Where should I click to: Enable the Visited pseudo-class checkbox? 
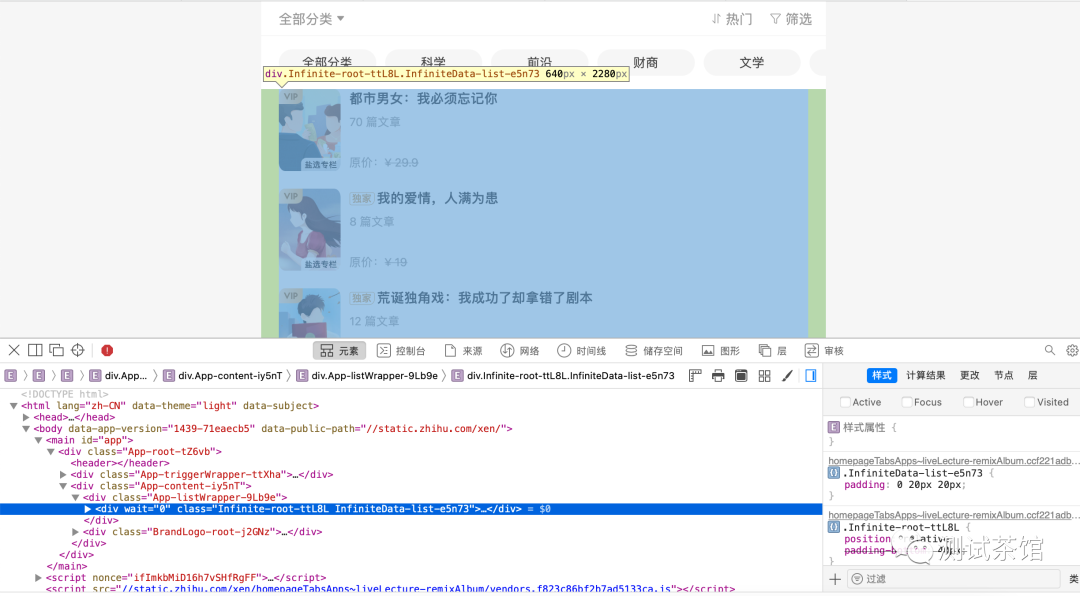coord(1029,402)
